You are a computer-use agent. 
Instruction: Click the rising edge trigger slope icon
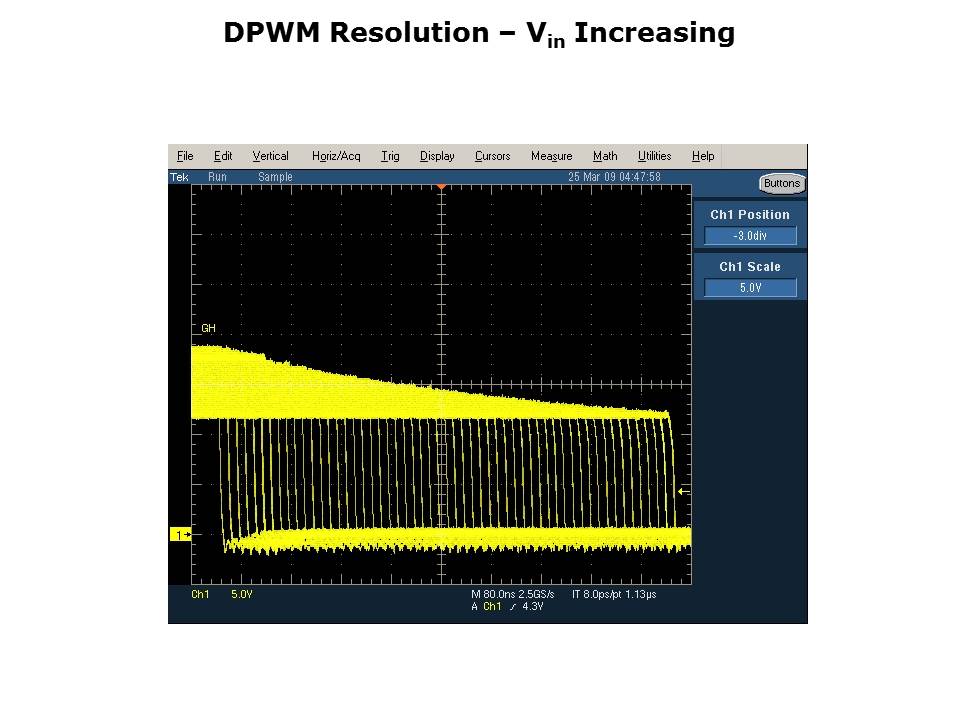pyautogui.click(x=511, y=606)
